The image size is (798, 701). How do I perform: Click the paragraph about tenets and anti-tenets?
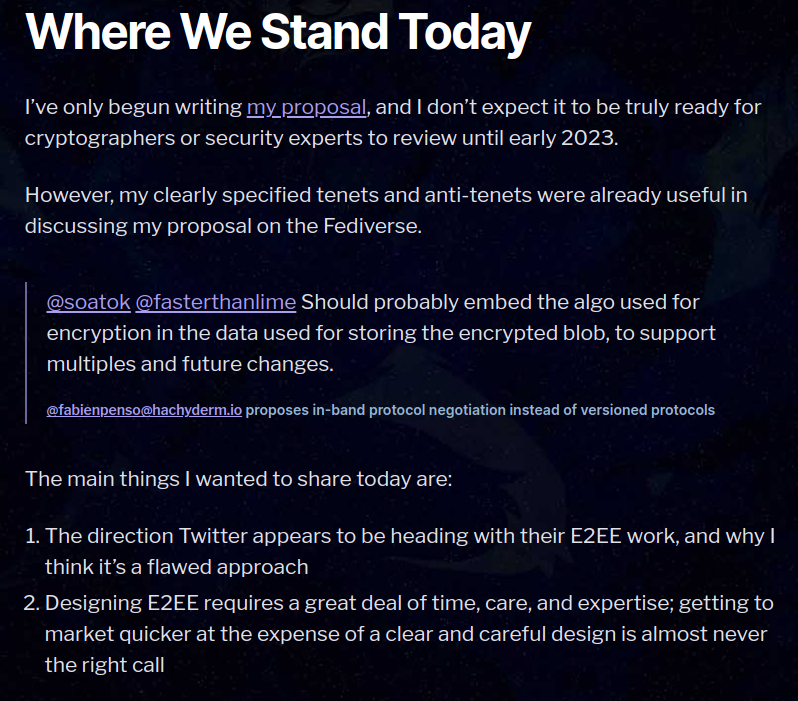(385, 211)
